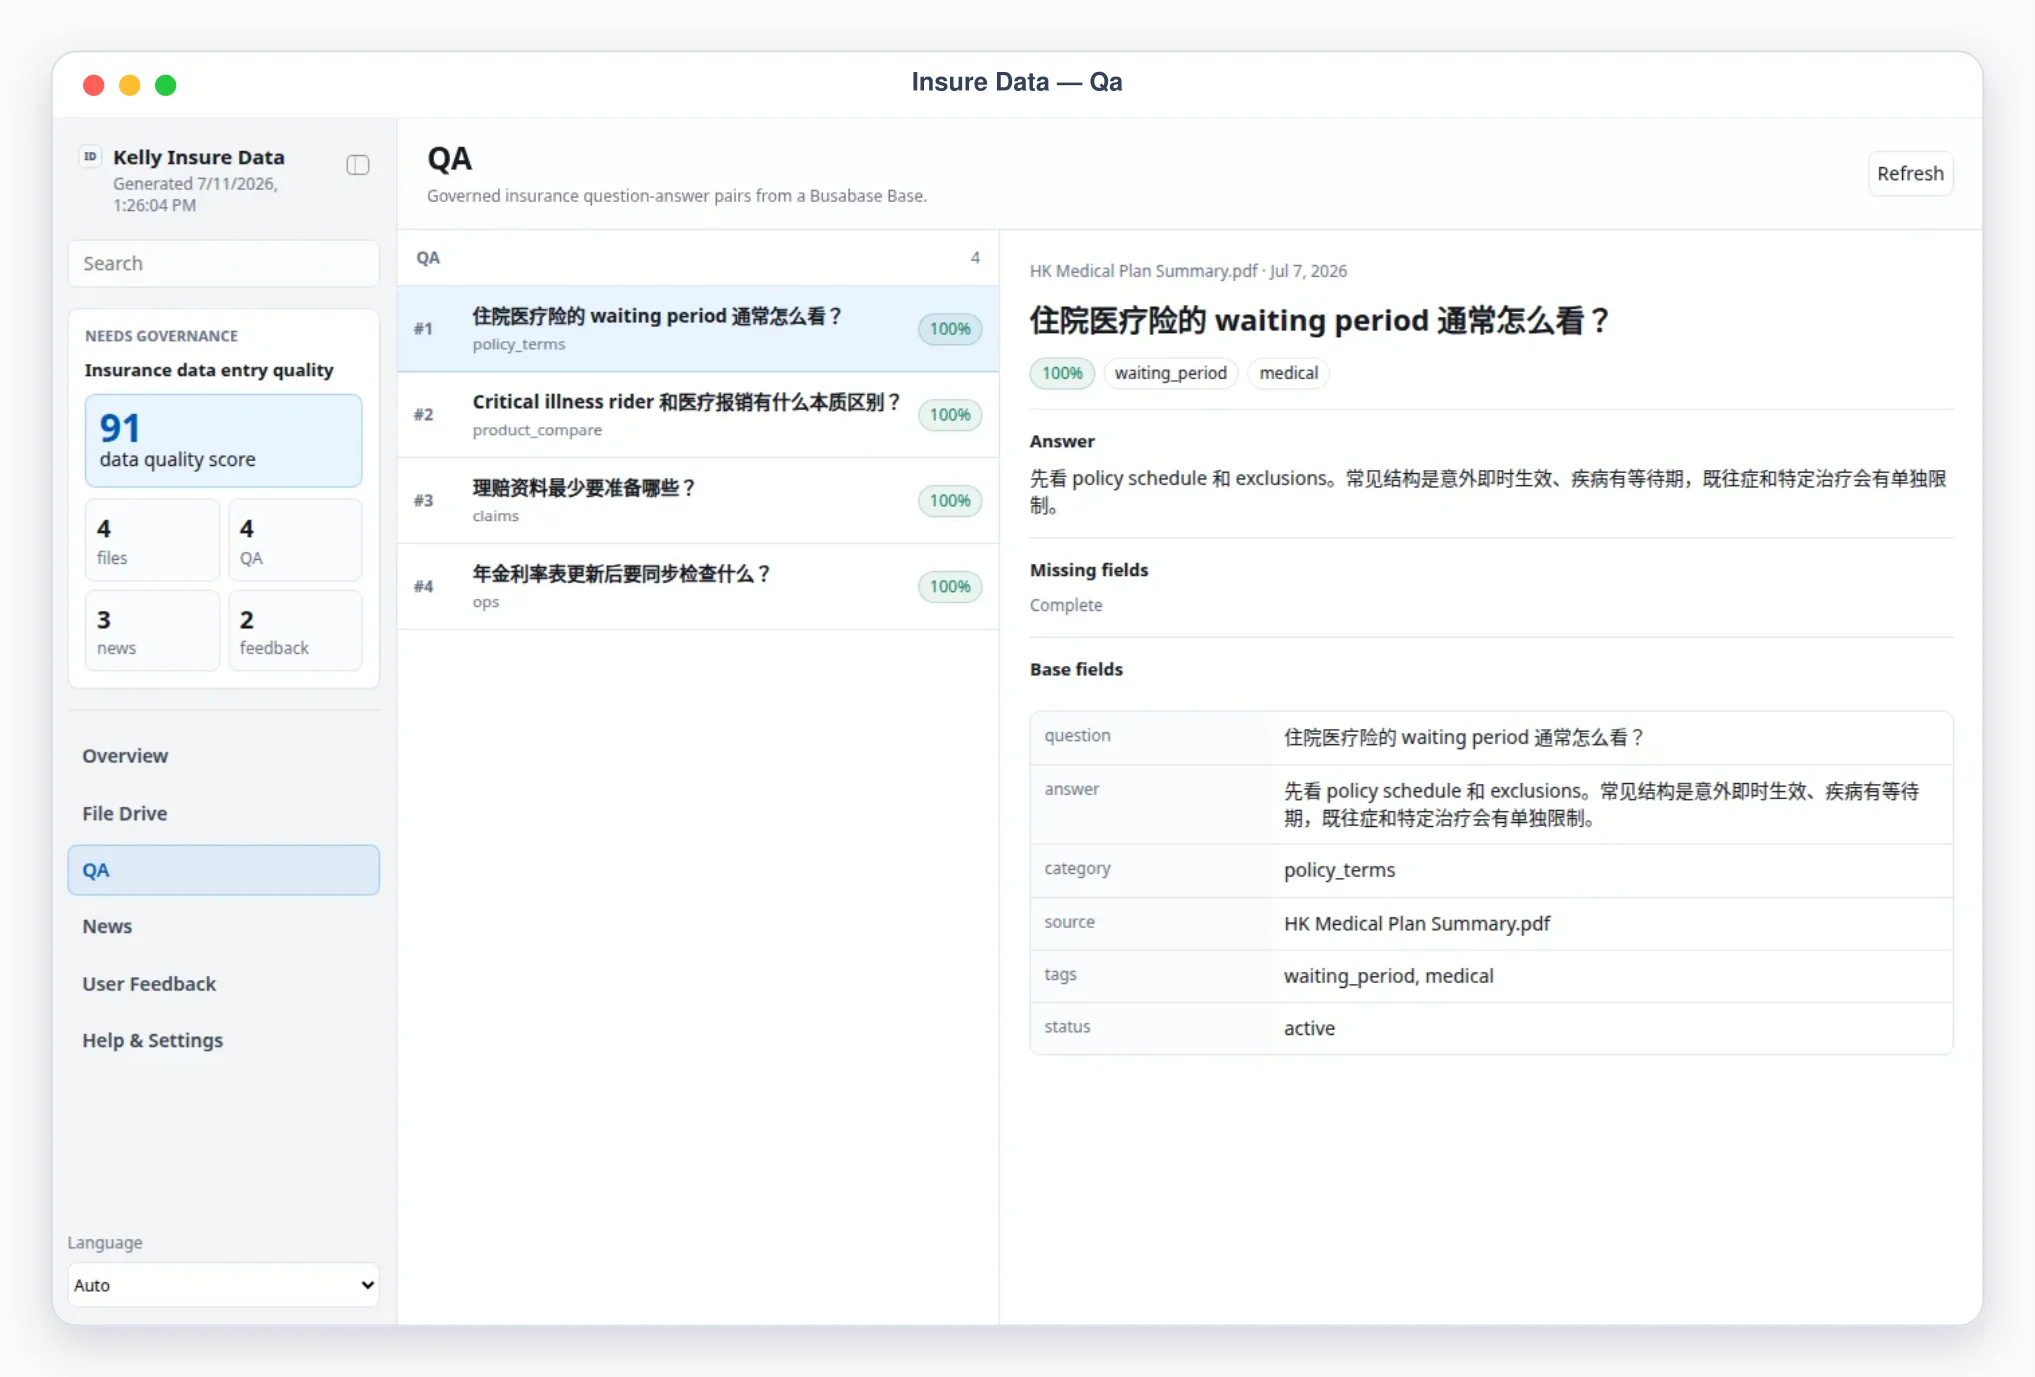The image size is (2035, 1377).
Task: Click the waiting_period tag chip
Action: click(x=1170, y=373)
